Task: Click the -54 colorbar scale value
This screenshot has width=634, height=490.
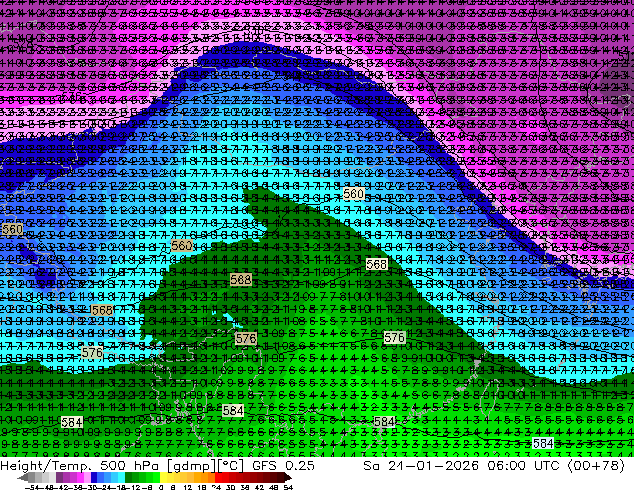Action: [33, 487]
